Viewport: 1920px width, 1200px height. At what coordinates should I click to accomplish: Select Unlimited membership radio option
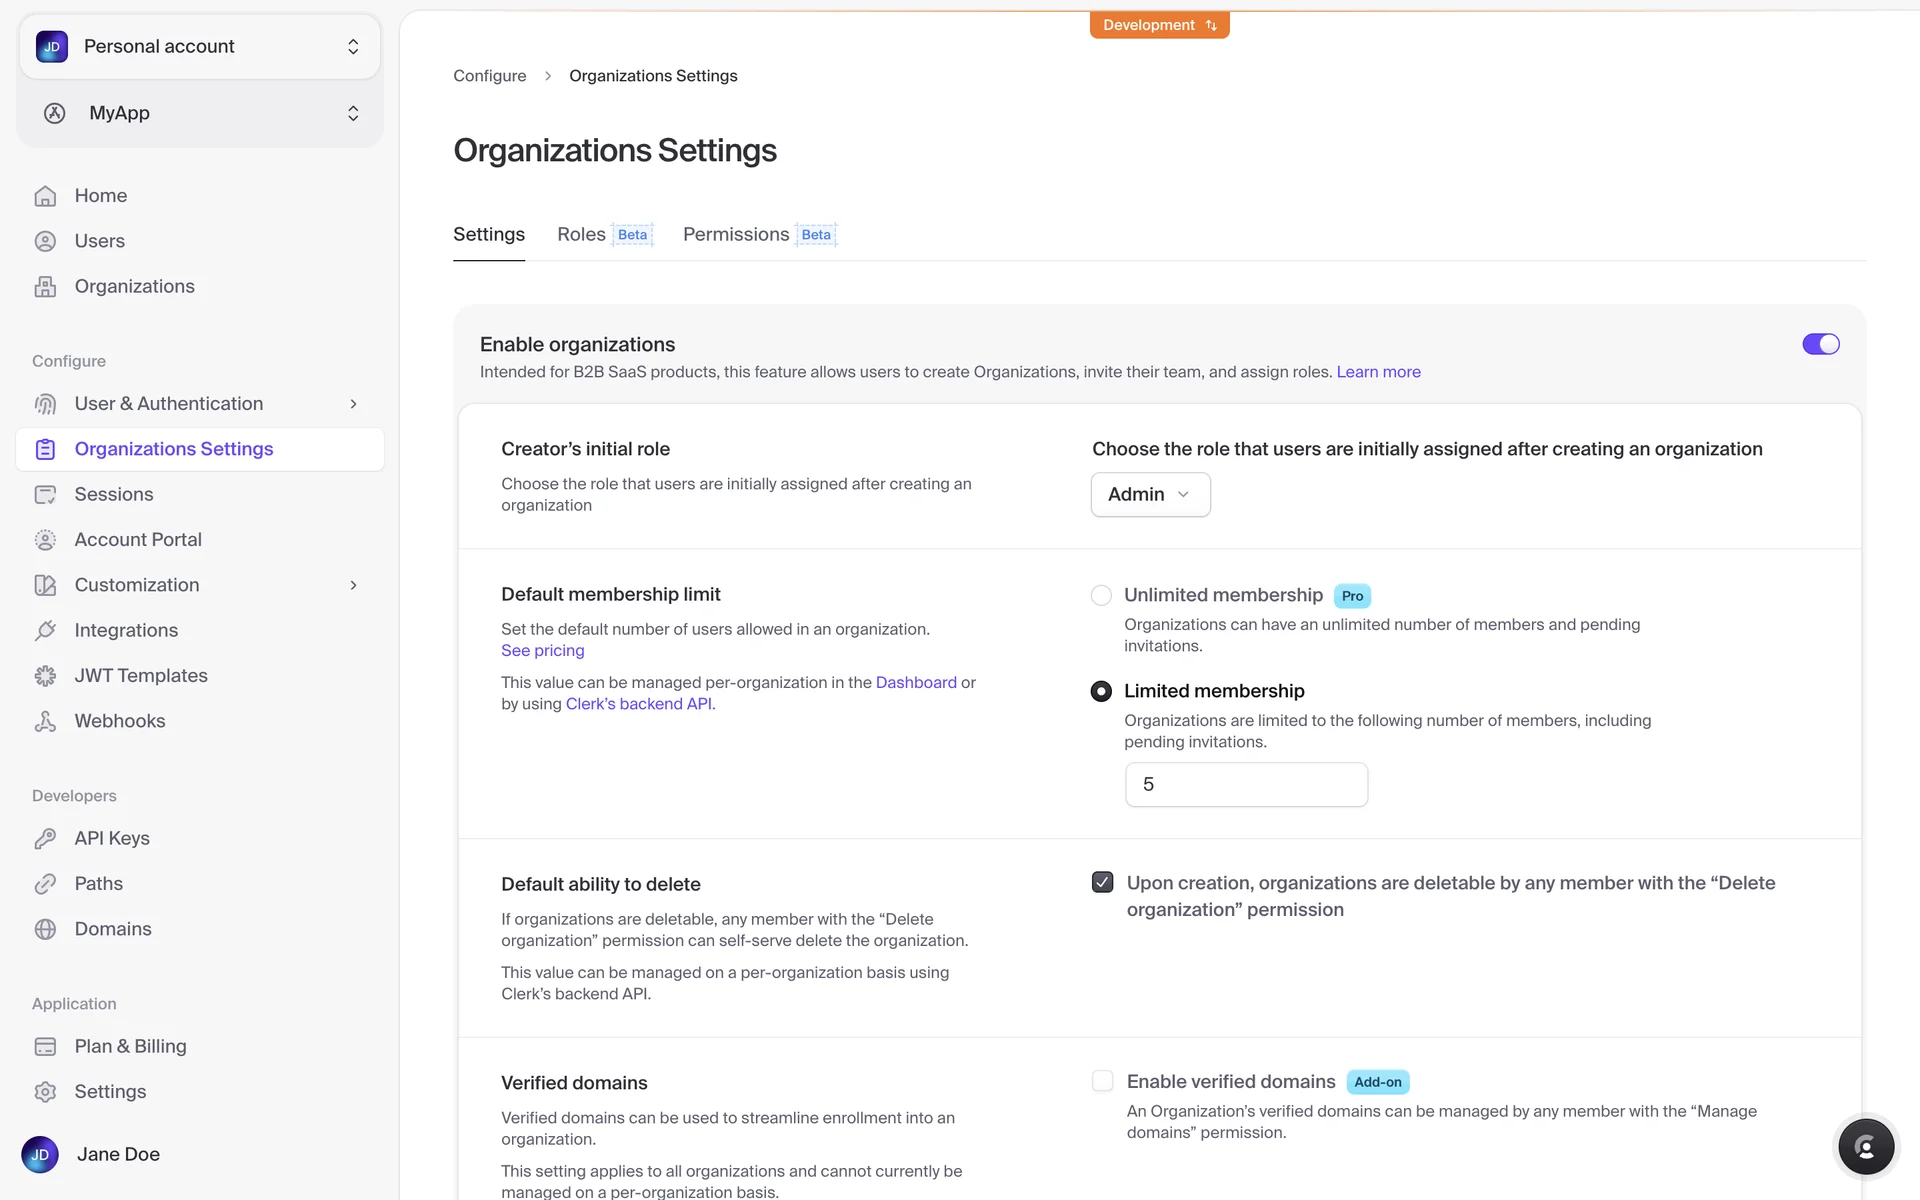pos(1101,595)
